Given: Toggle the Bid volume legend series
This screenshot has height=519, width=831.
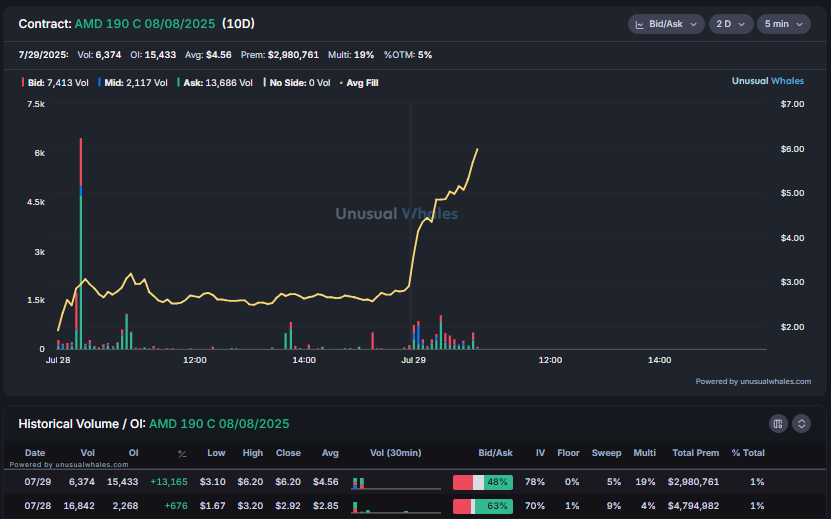Looking at the screenshot, I should (x=55, y=83).
